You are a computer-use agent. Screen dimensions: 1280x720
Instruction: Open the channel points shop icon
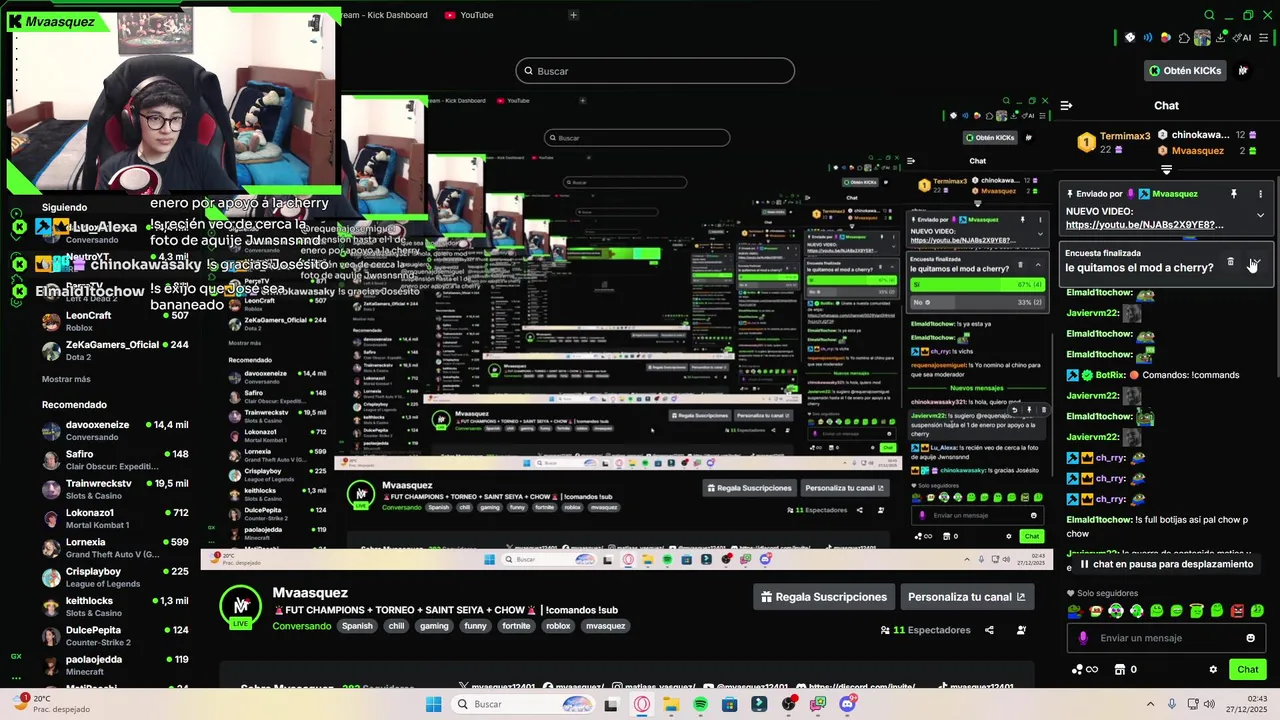(x=1120, y=670)
